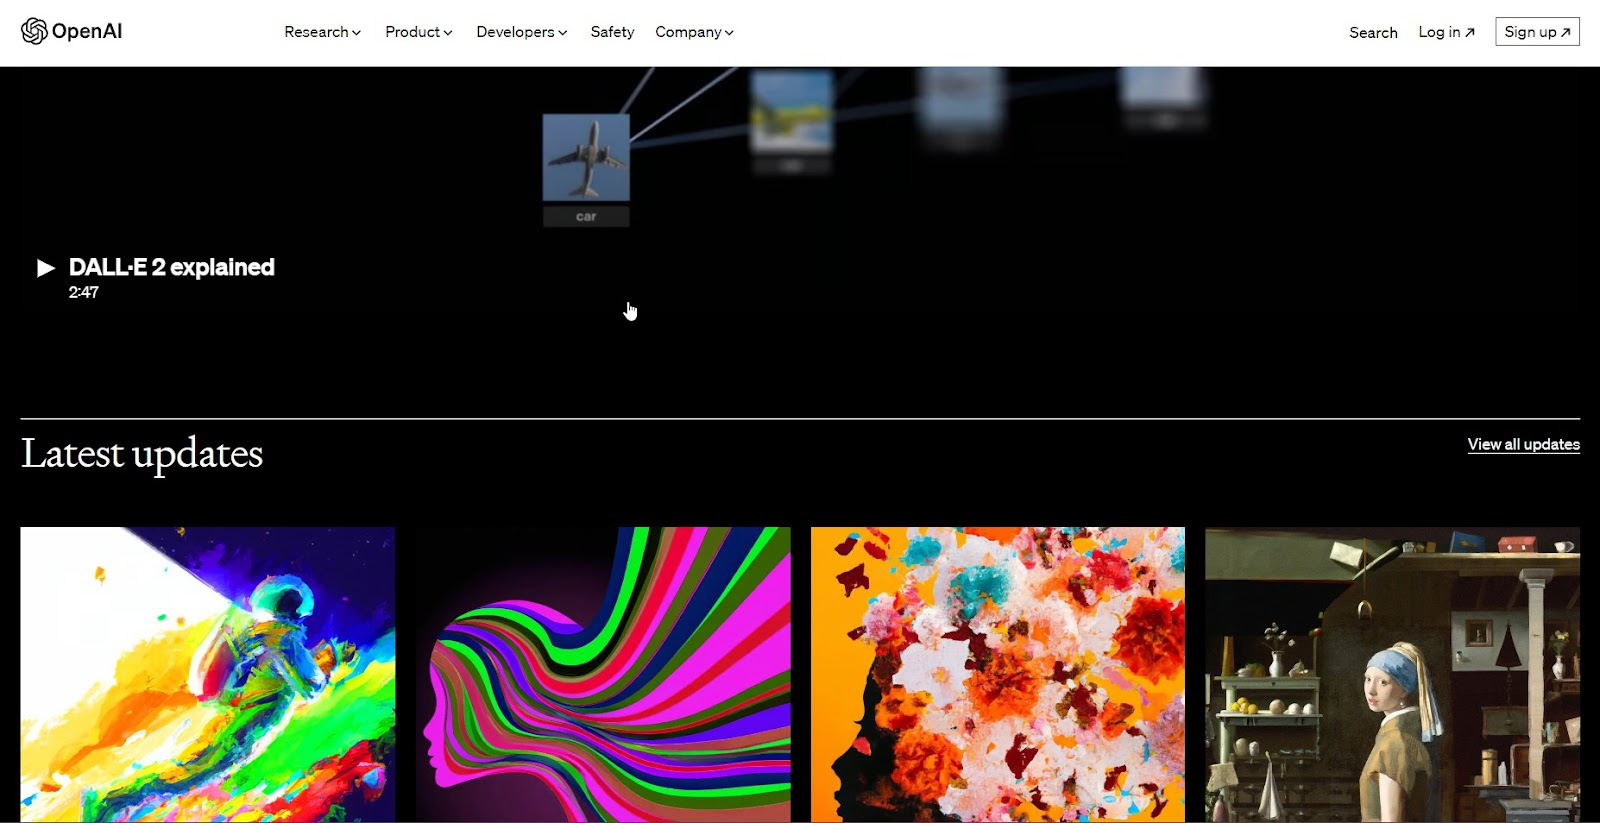Click the OpenAI logo in the header

pyautogui.click(x=72, y=31)
